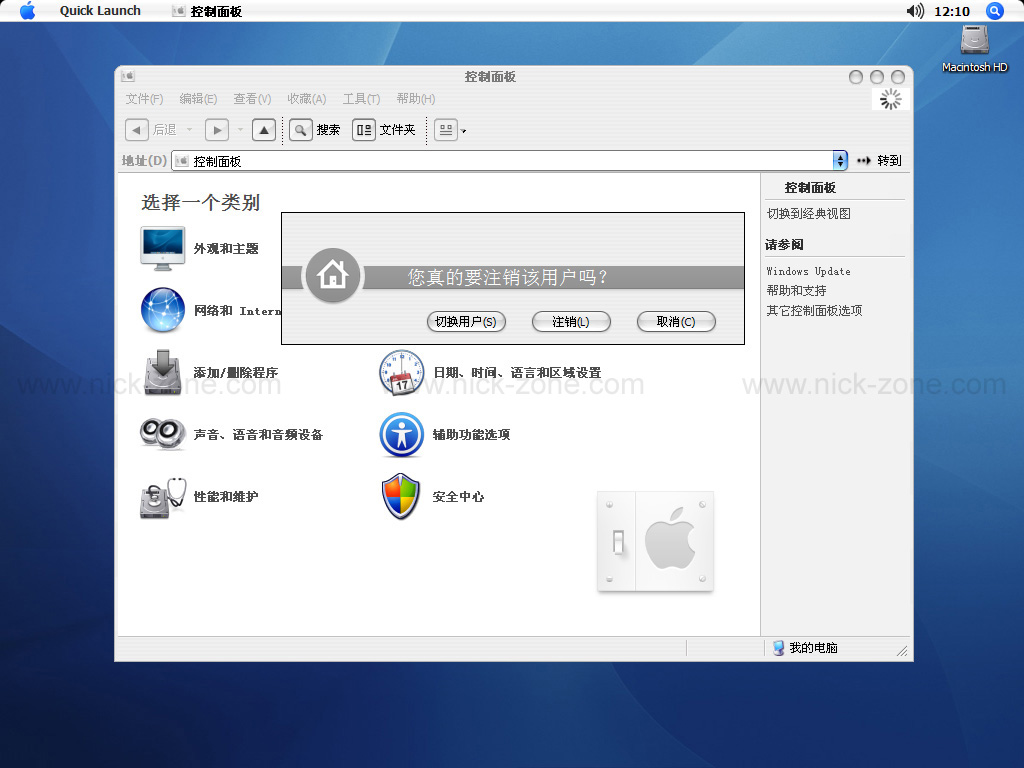Open 声音、语音和音频设备 category text
The image size is (1024, 768).
[x=258, y=435]
